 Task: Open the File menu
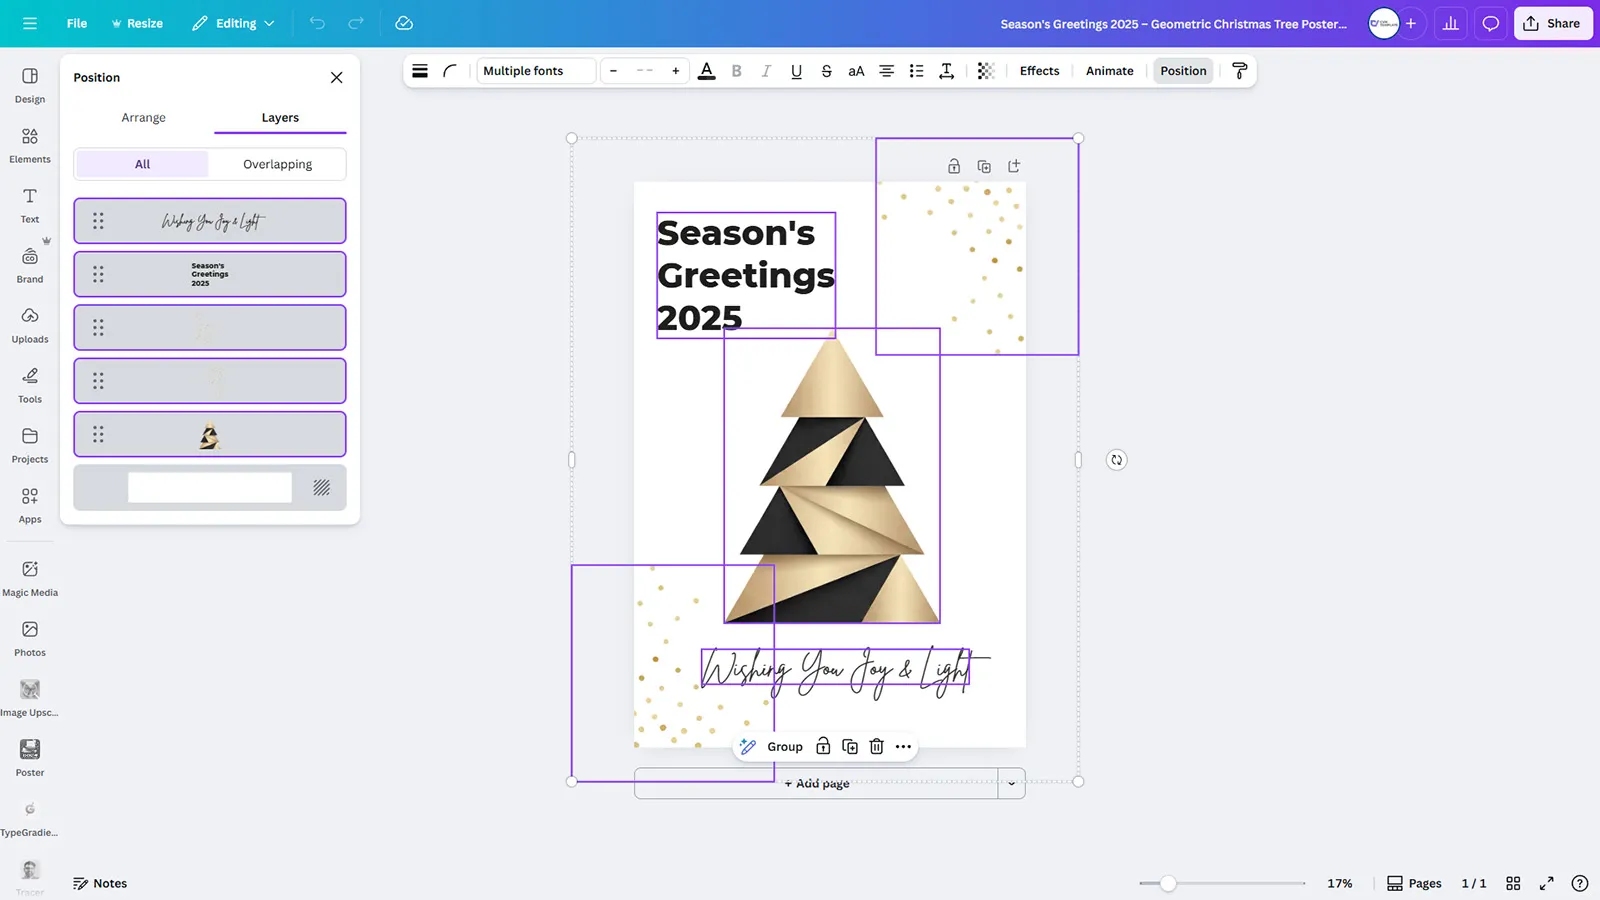(76, 23)
